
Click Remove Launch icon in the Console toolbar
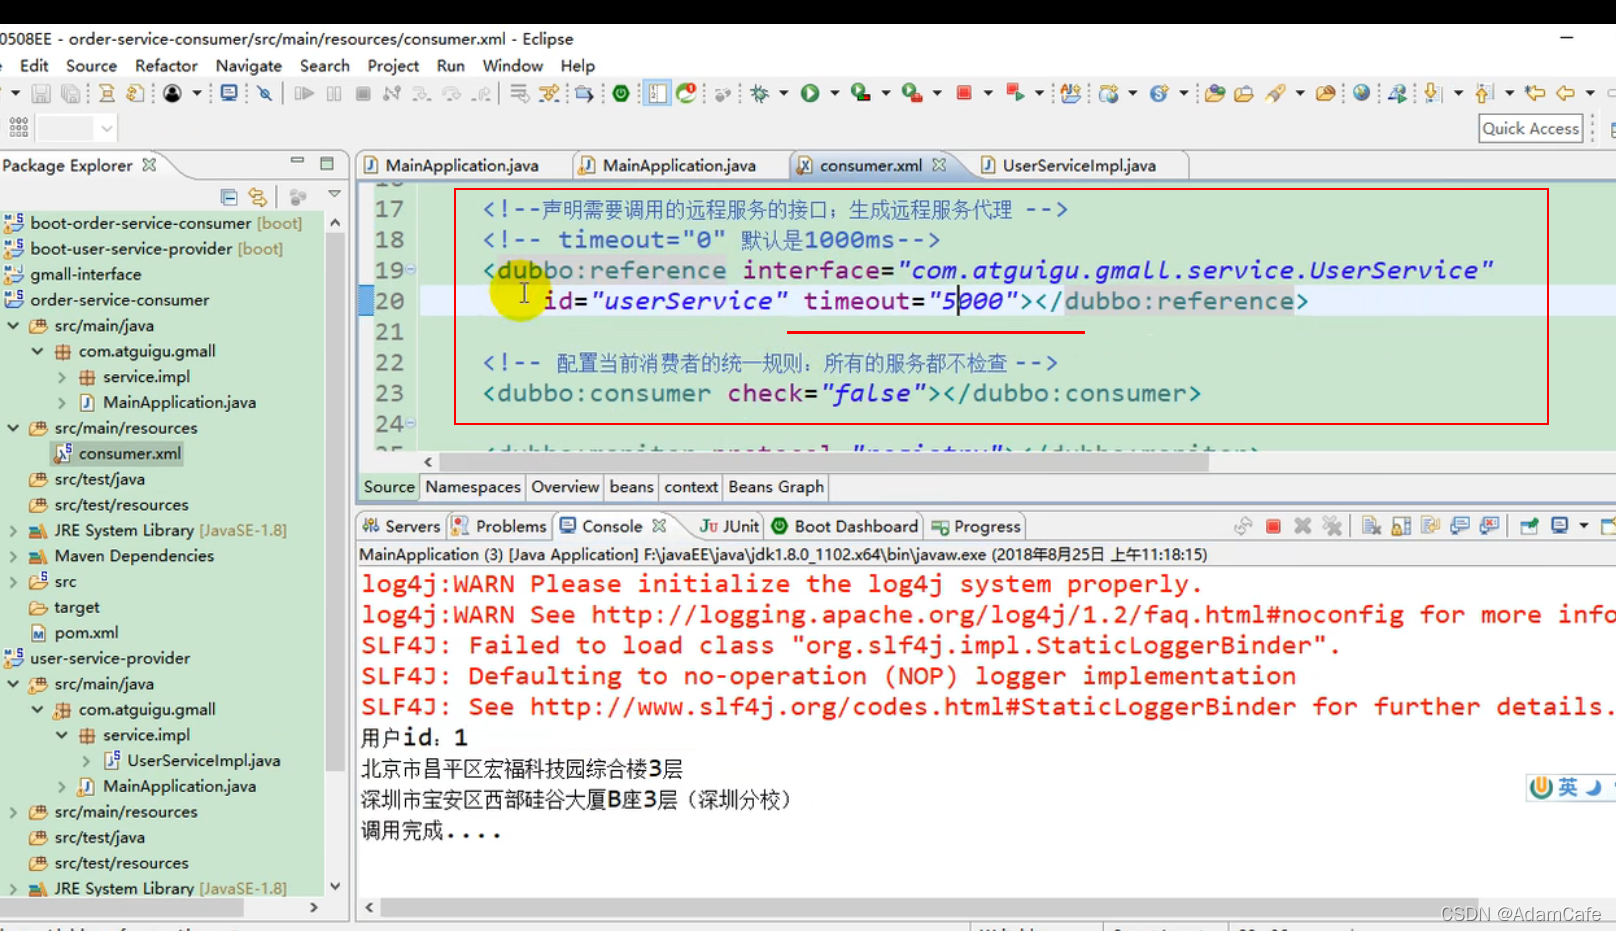(x=1302, y=526)
